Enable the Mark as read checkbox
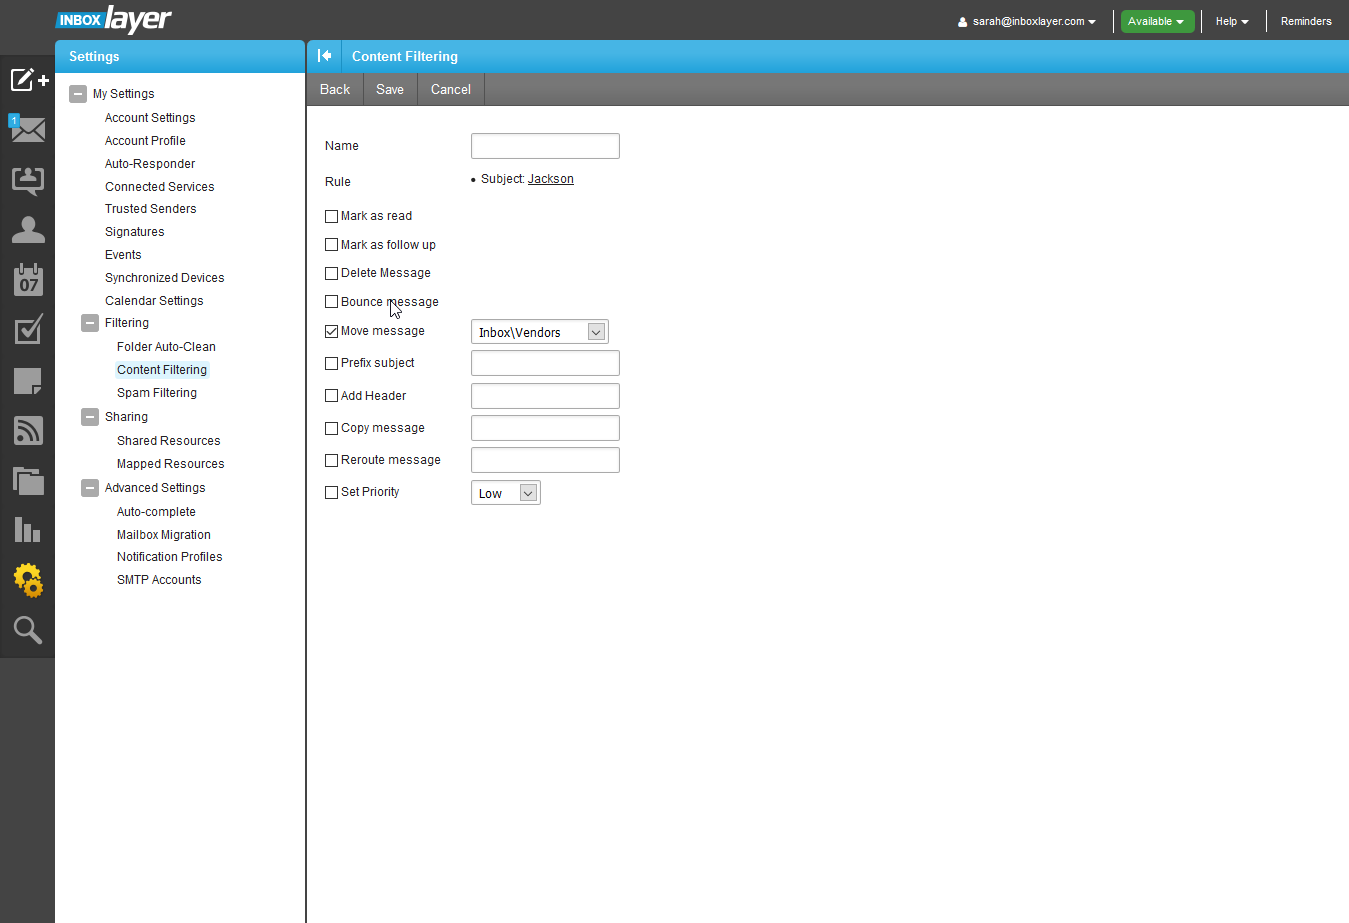Screen dimensions: 1349x923 [x=331, y=216]
